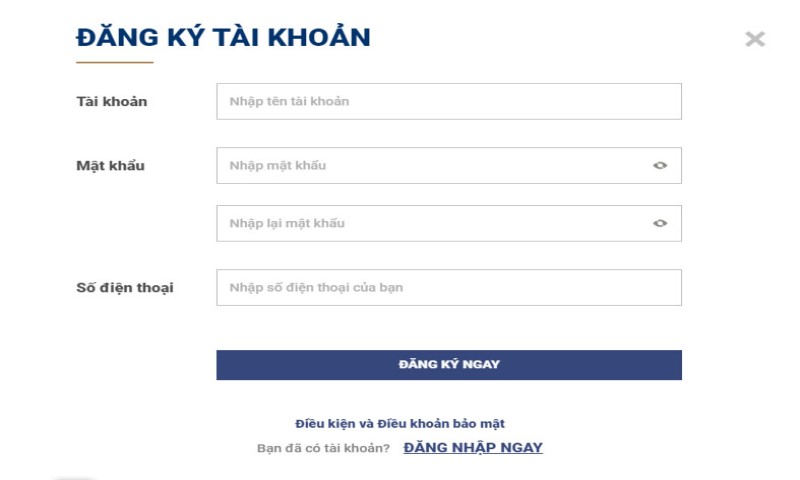Click the 'Nhập số điện thoại của bạn' placeholder
800x480 pixels.
(316, 287)
